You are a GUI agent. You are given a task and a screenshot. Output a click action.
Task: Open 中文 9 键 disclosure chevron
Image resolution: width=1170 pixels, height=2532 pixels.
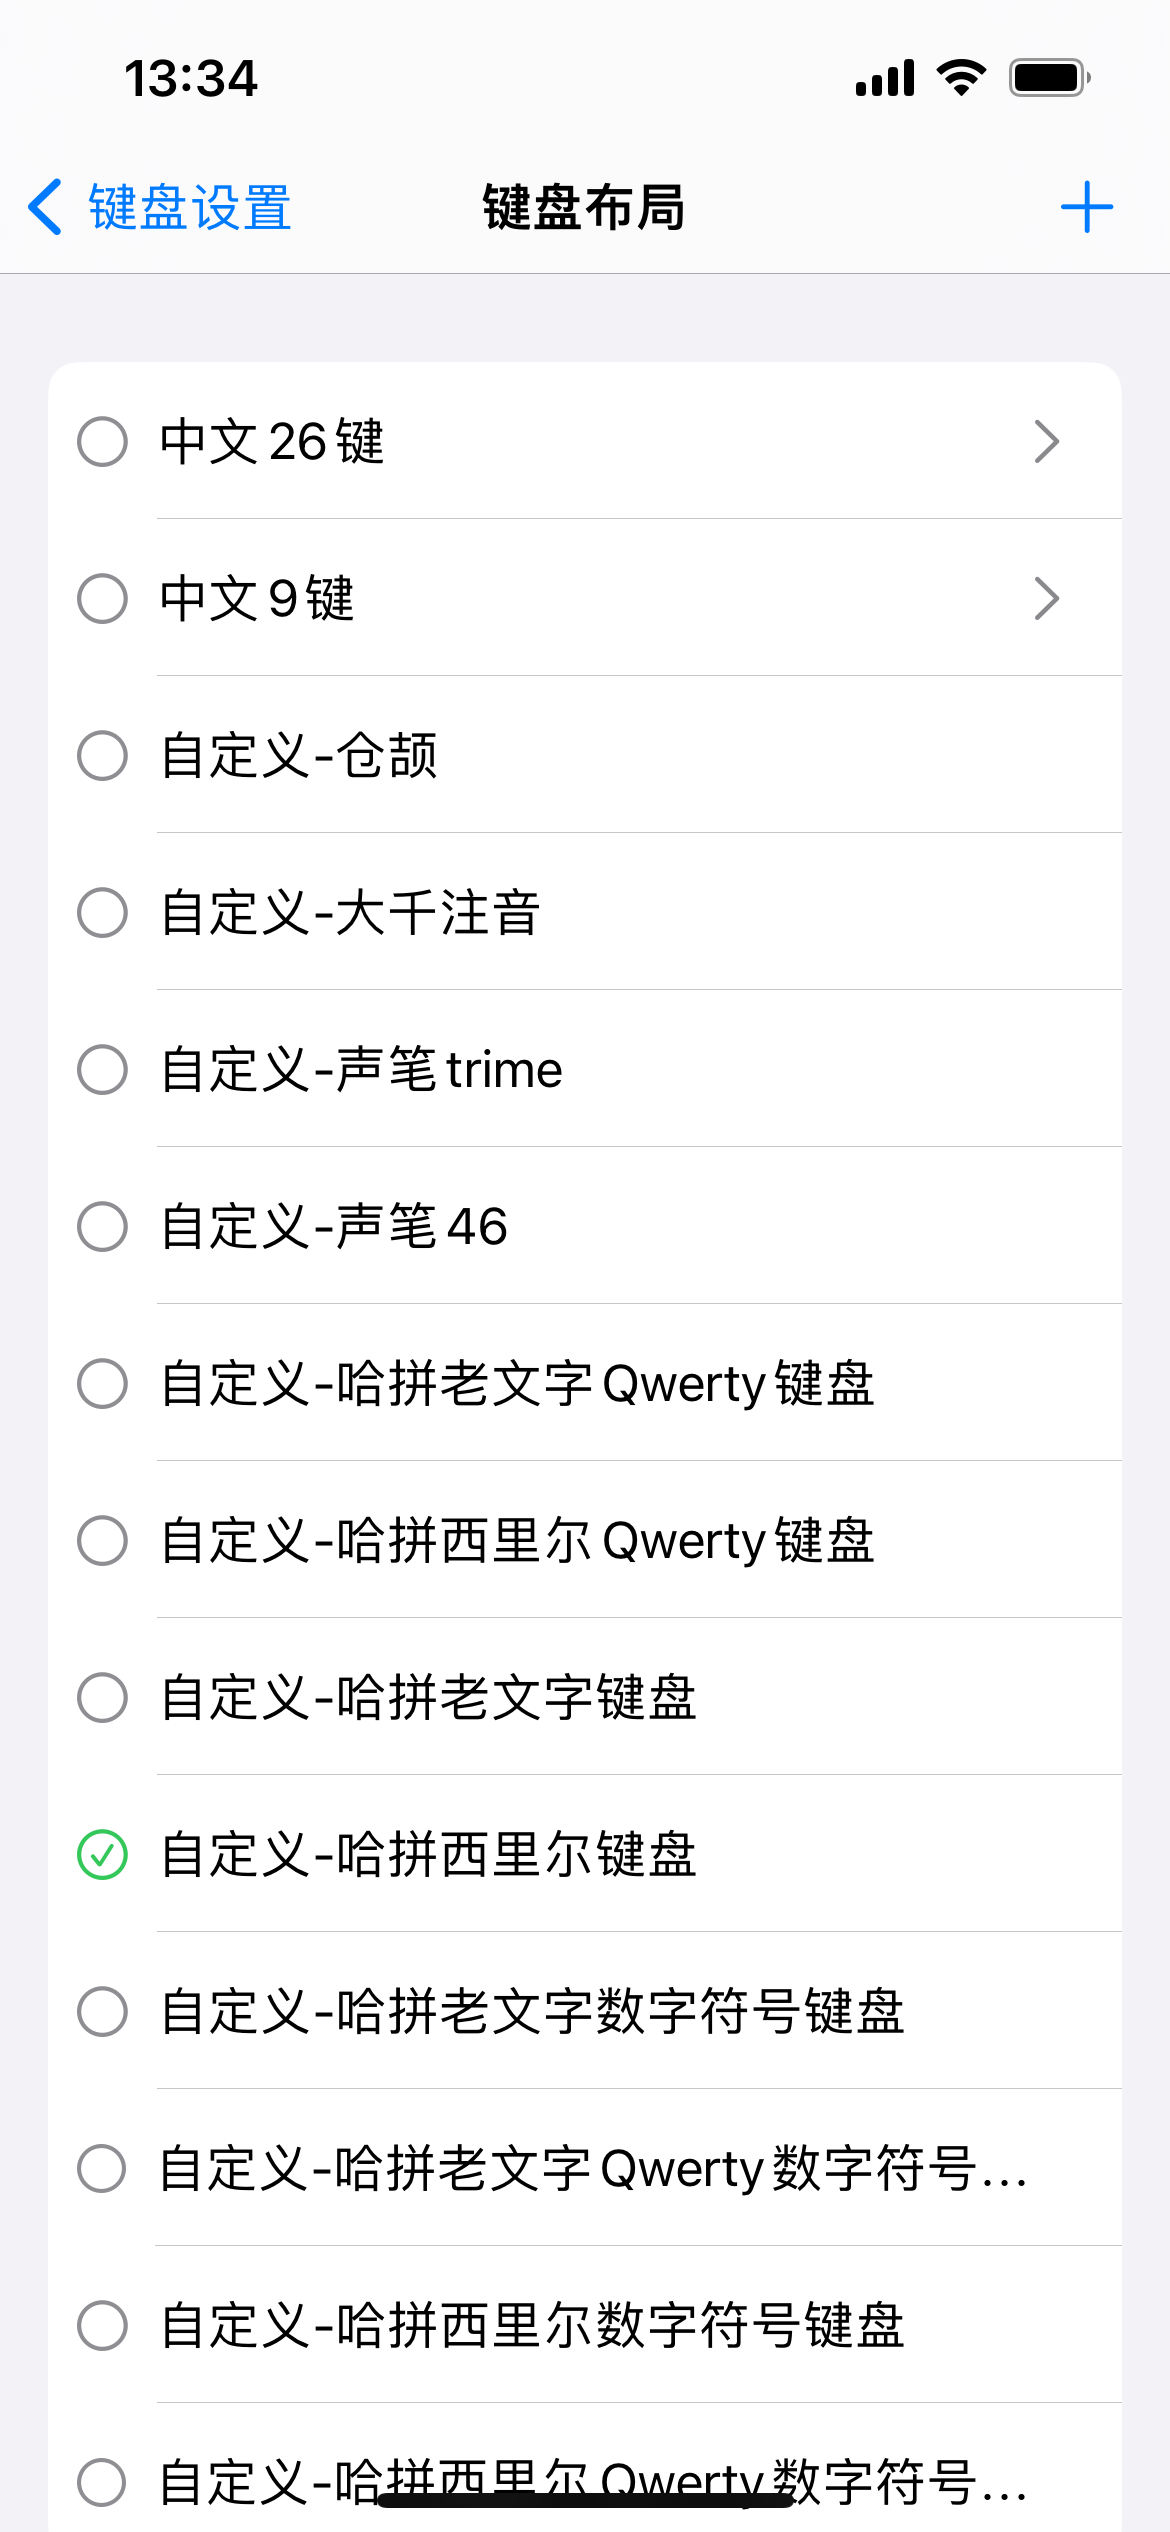click(x=1046, y=599)
